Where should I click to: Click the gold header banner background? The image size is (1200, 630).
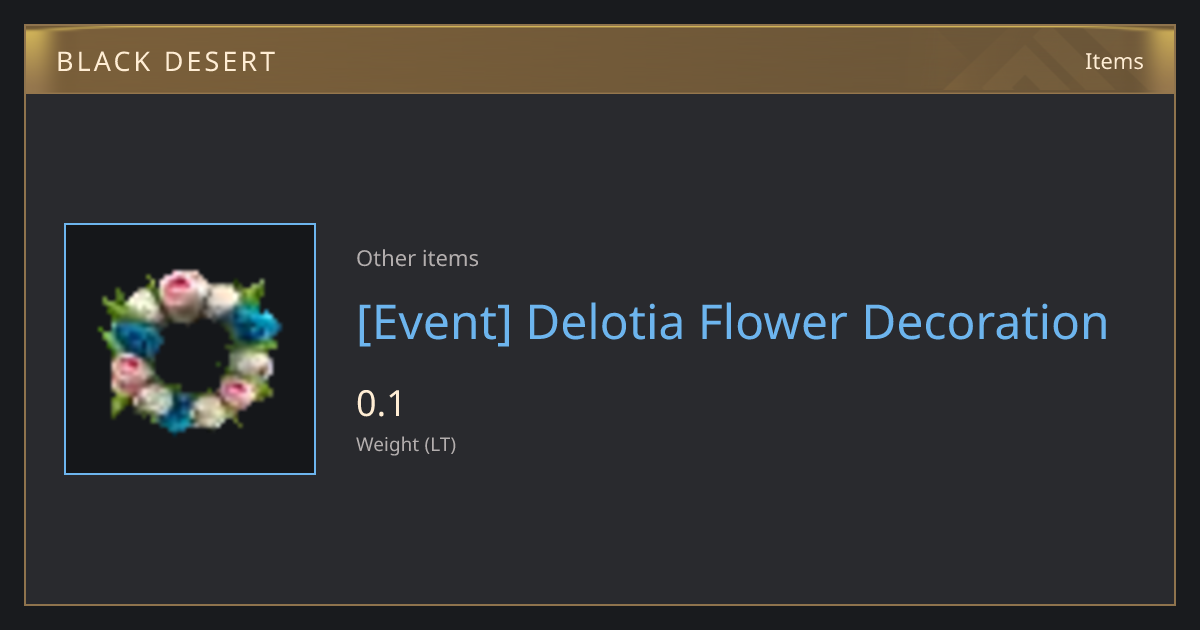point(600,60)
